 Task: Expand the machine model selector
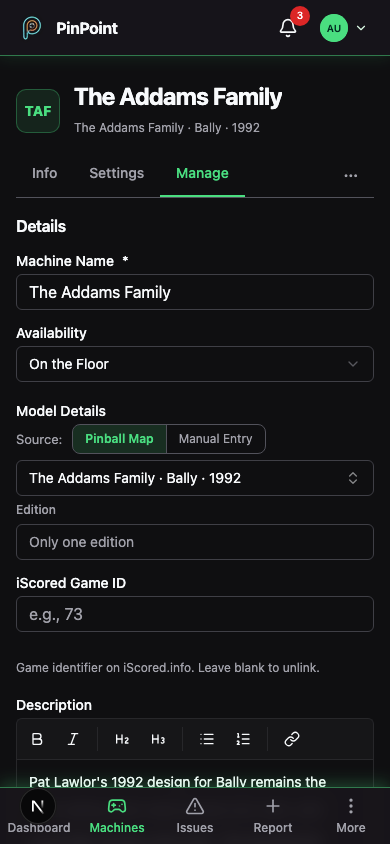click(195, 478)
